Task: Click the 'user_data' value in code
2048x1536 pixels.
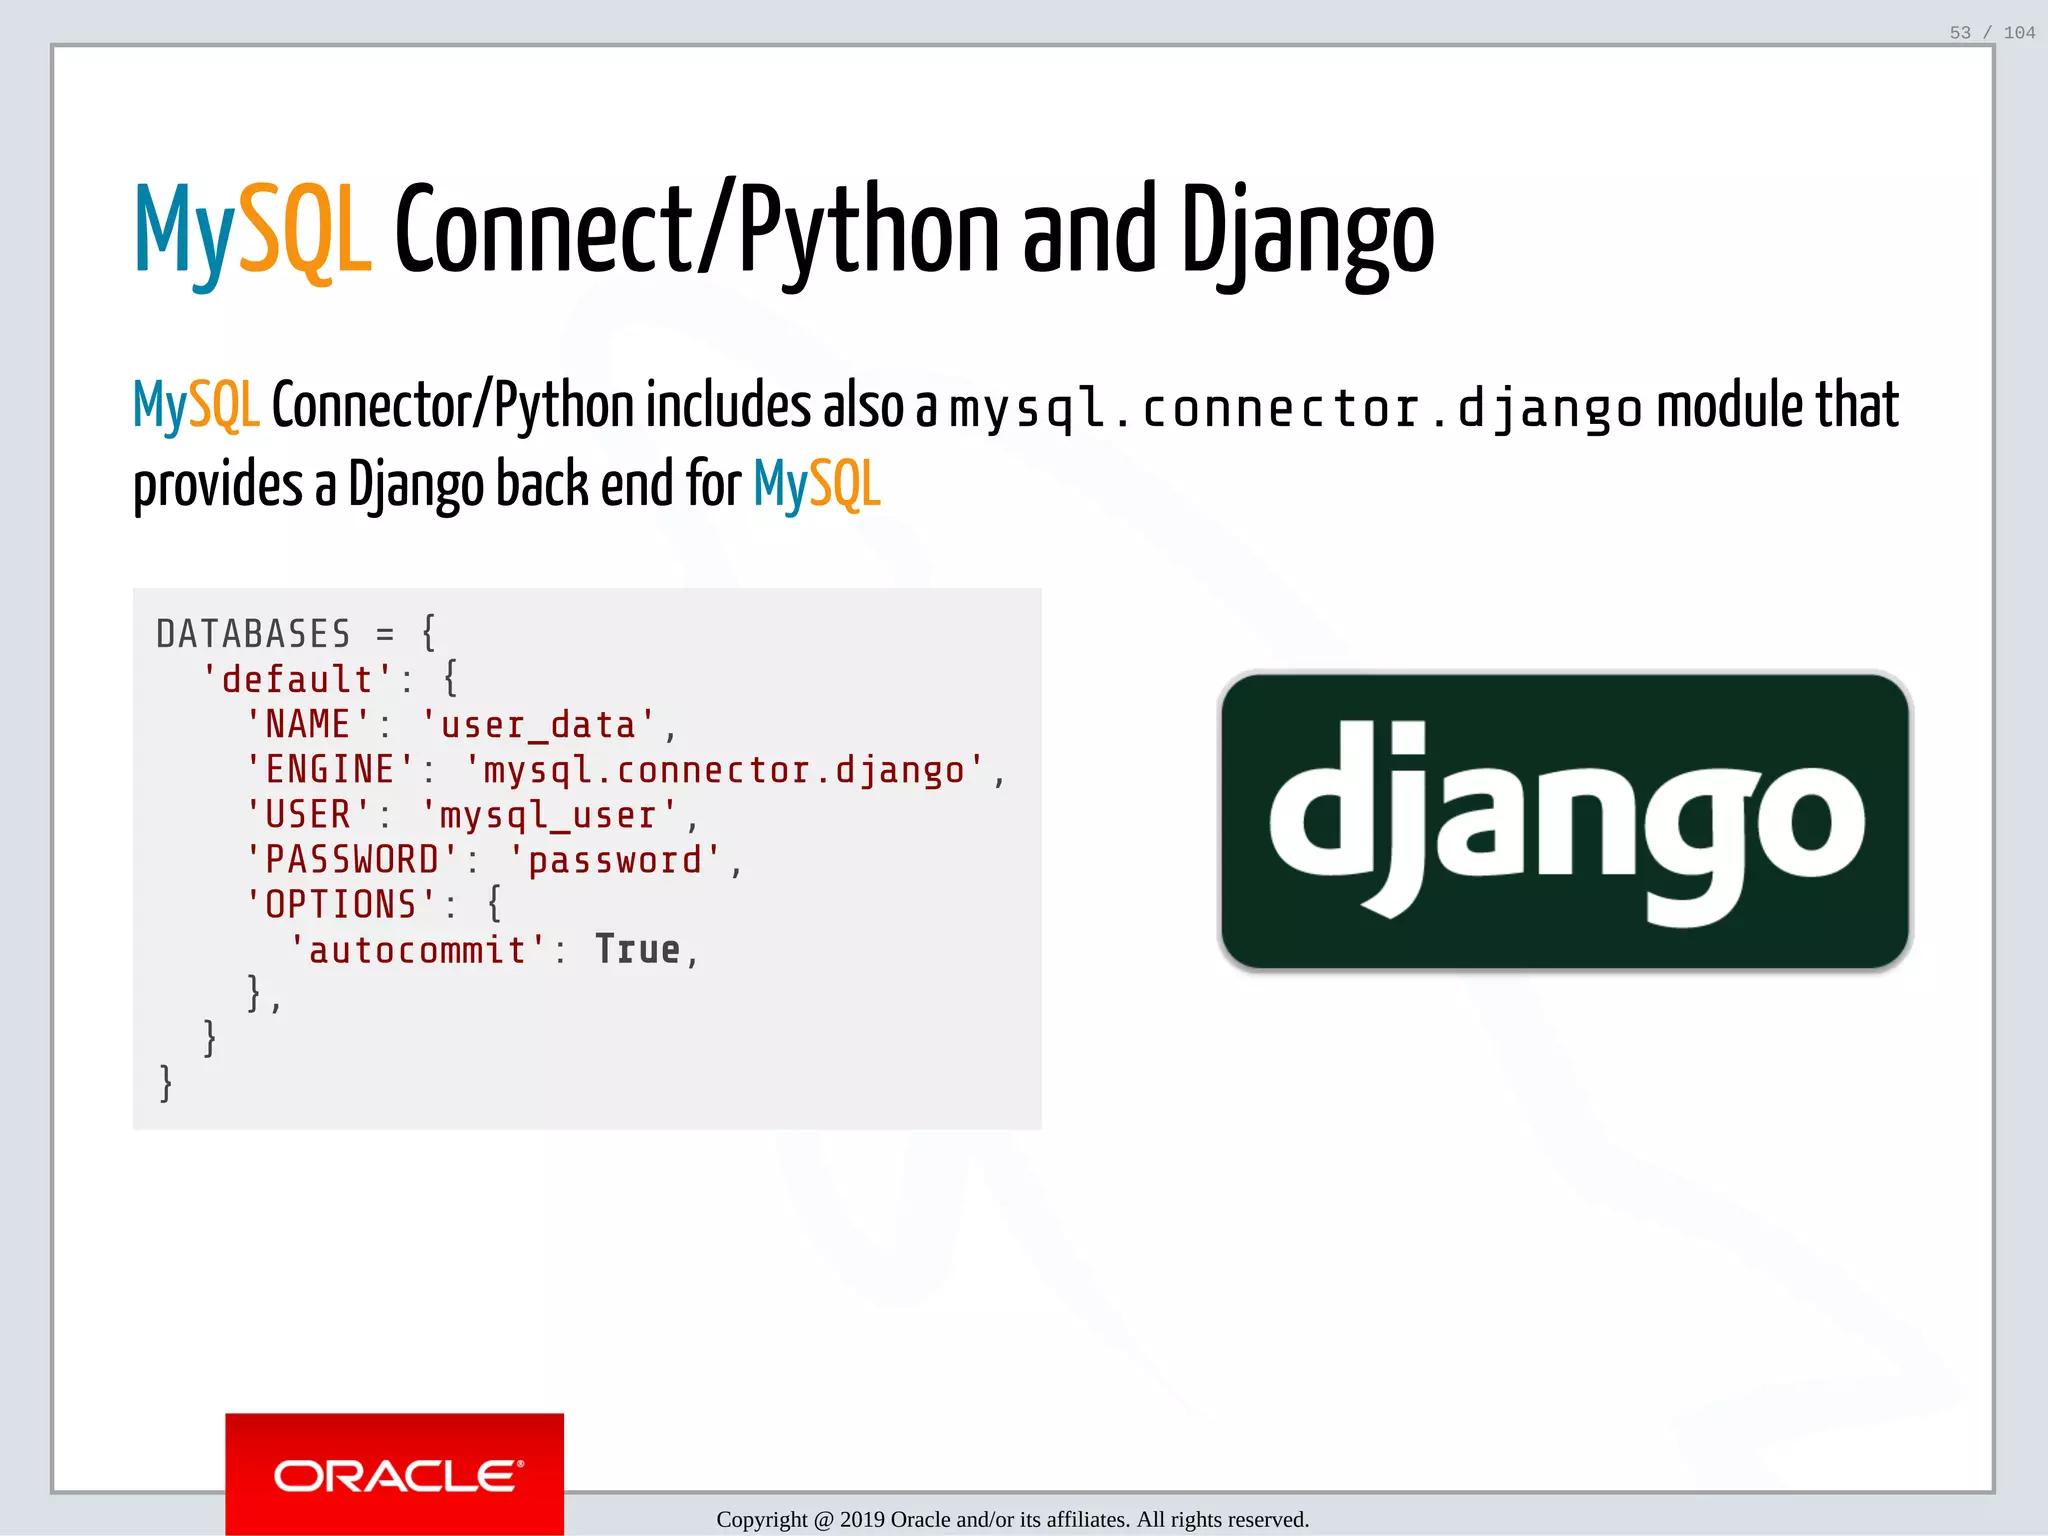Action: pyautogui.click(x=538, y=725)
